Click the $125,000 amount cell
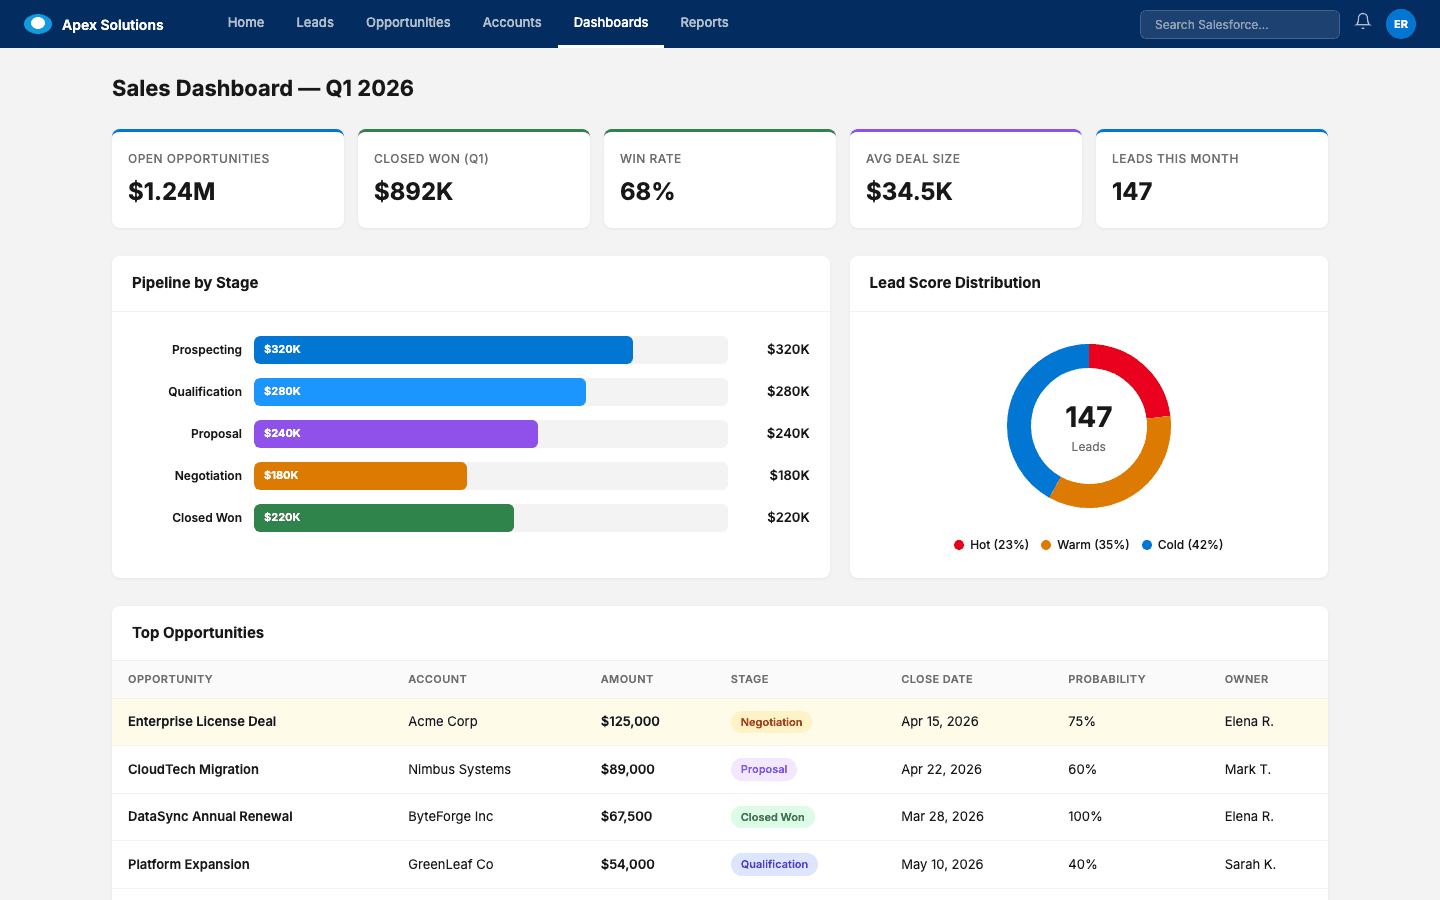Viewport: 1440px width, 900px height. [630, 722]
